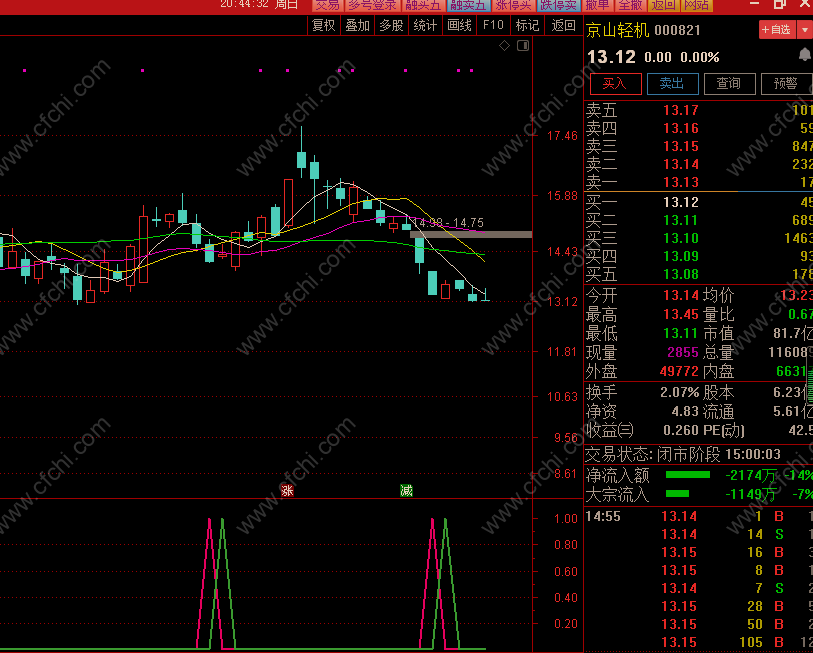Open the 交易 trade menu
813x653 pixels.
coord(328,5)
